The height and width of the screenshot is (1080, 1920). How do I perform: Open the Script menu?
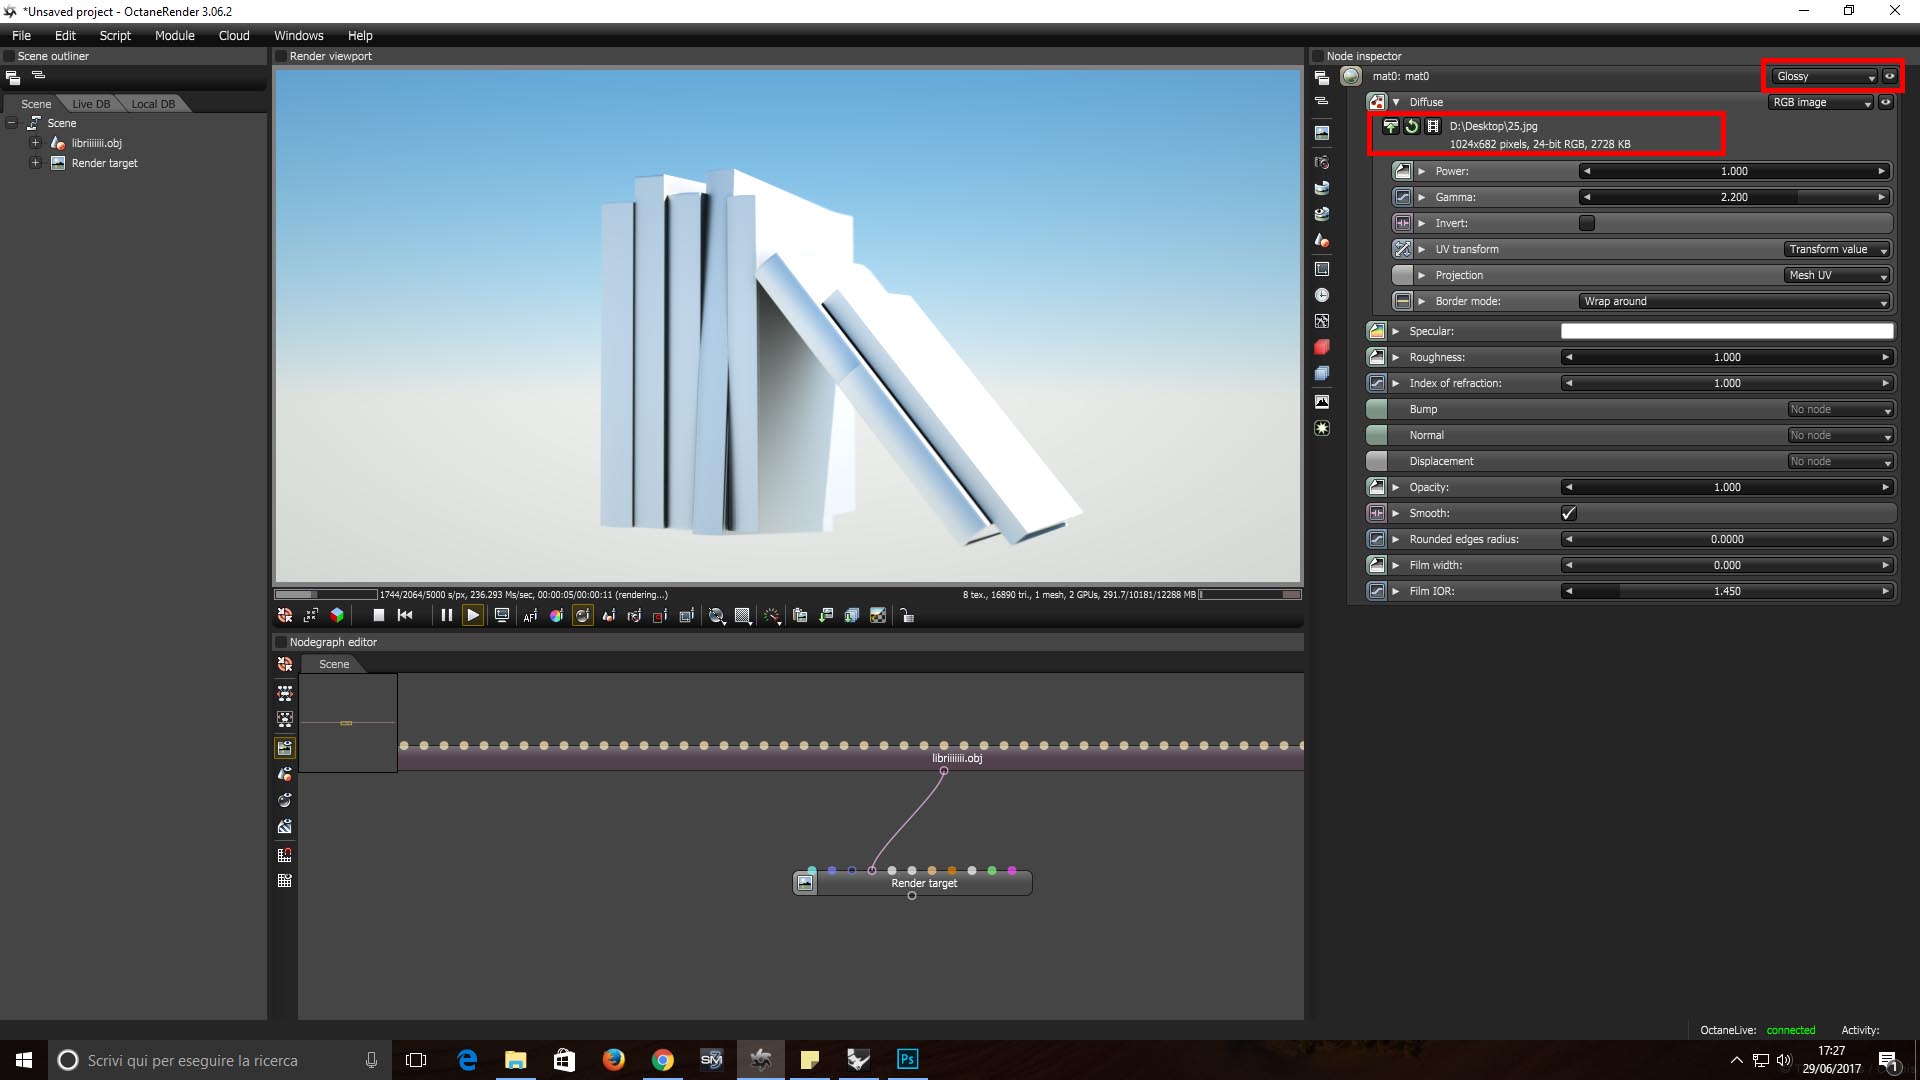(115, 35)
